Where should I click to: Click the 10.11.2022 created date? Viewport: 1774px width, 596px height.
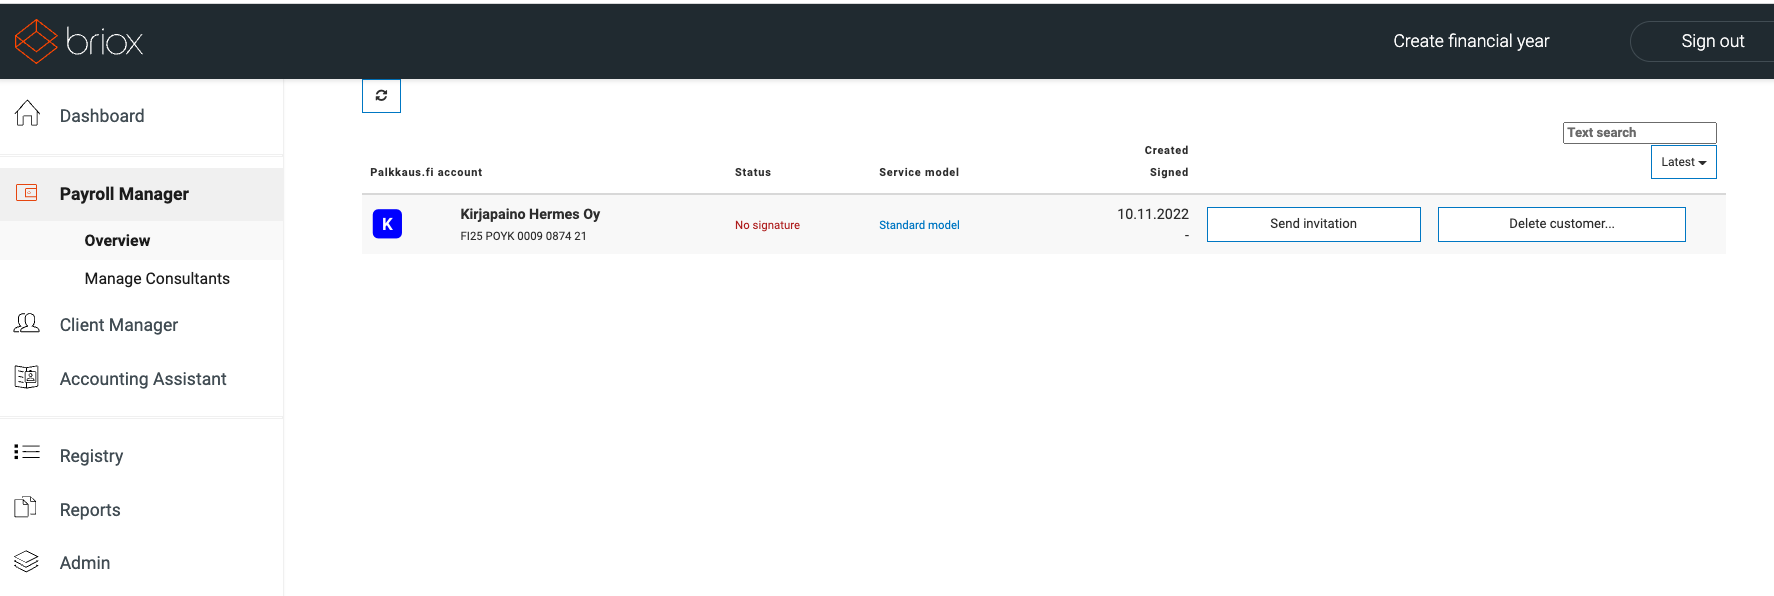[1152, 214]
